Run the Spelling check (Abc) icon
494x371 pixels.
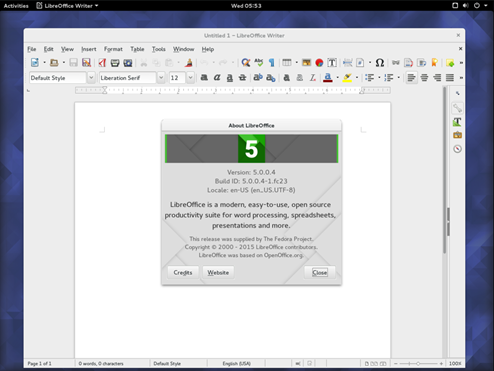259,62
